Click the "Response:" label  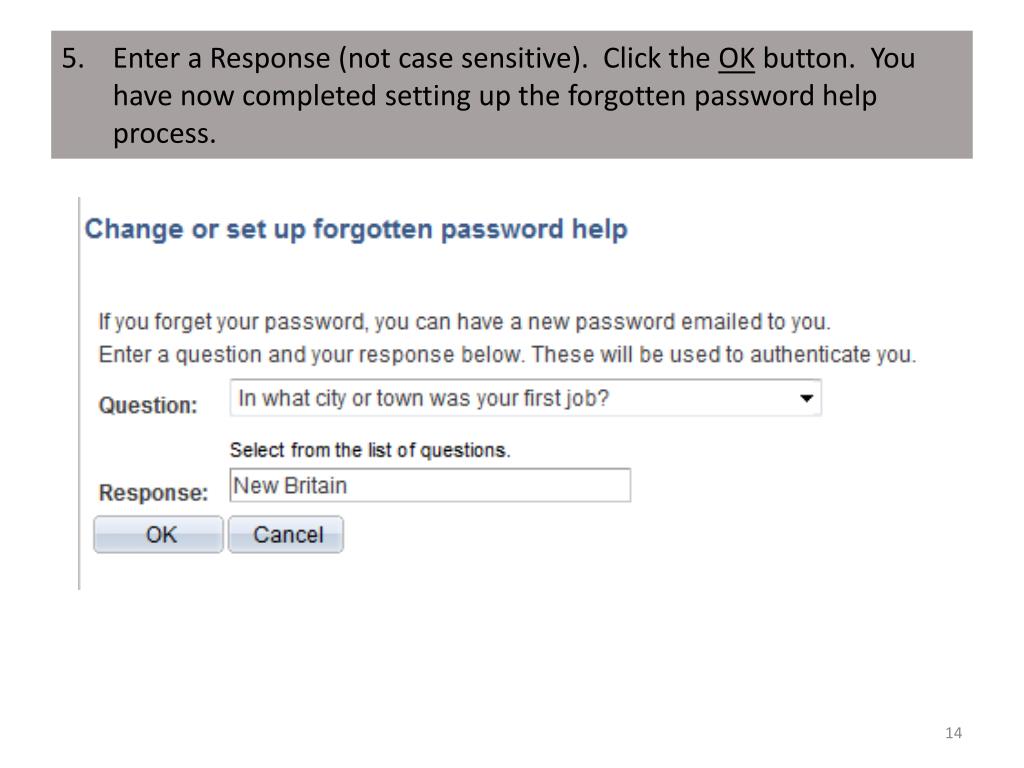pos(153,492)
